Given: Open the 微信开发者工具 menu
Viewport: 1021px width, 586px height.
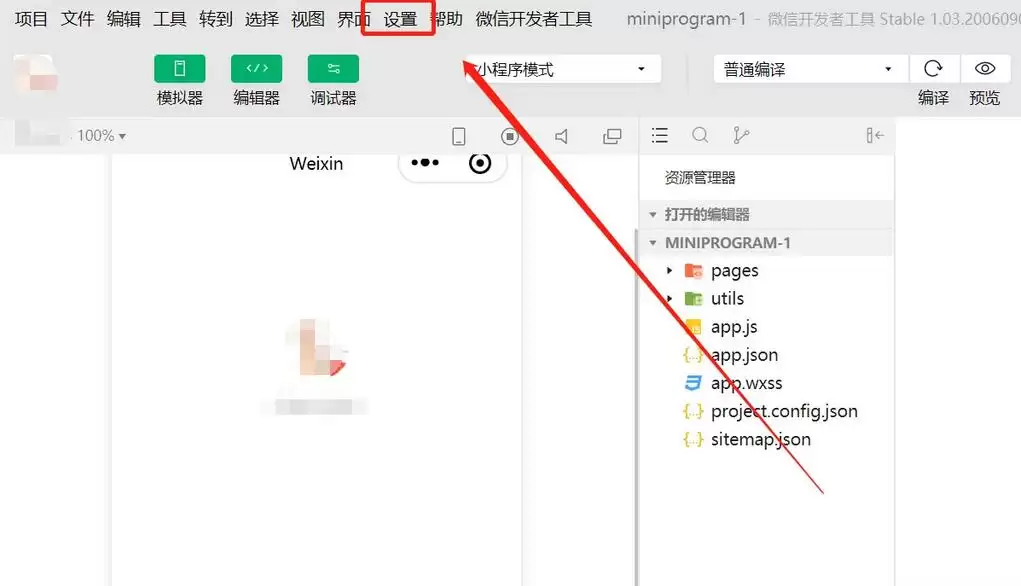Looking at the screenshot, I should (x=534, y=19).
